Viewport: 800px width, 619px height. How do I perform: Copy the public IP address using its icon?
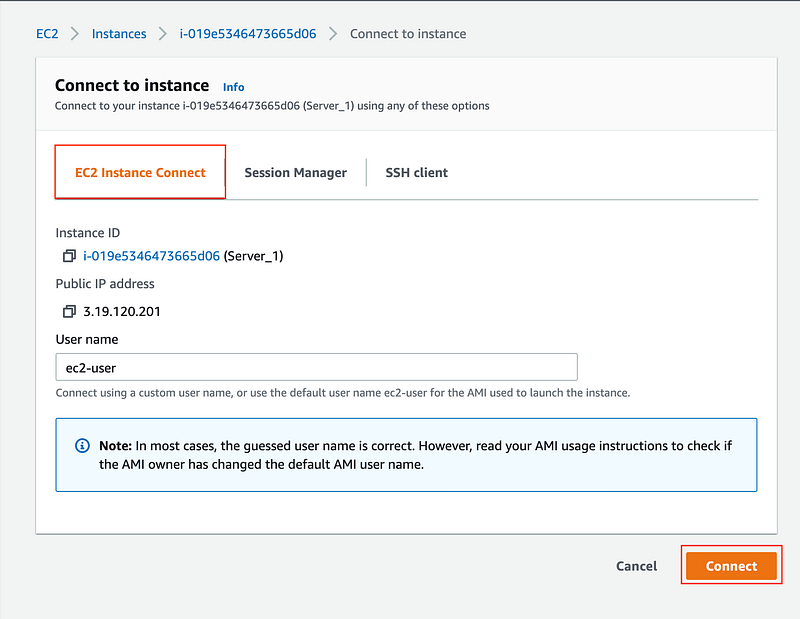coord(69,311)
